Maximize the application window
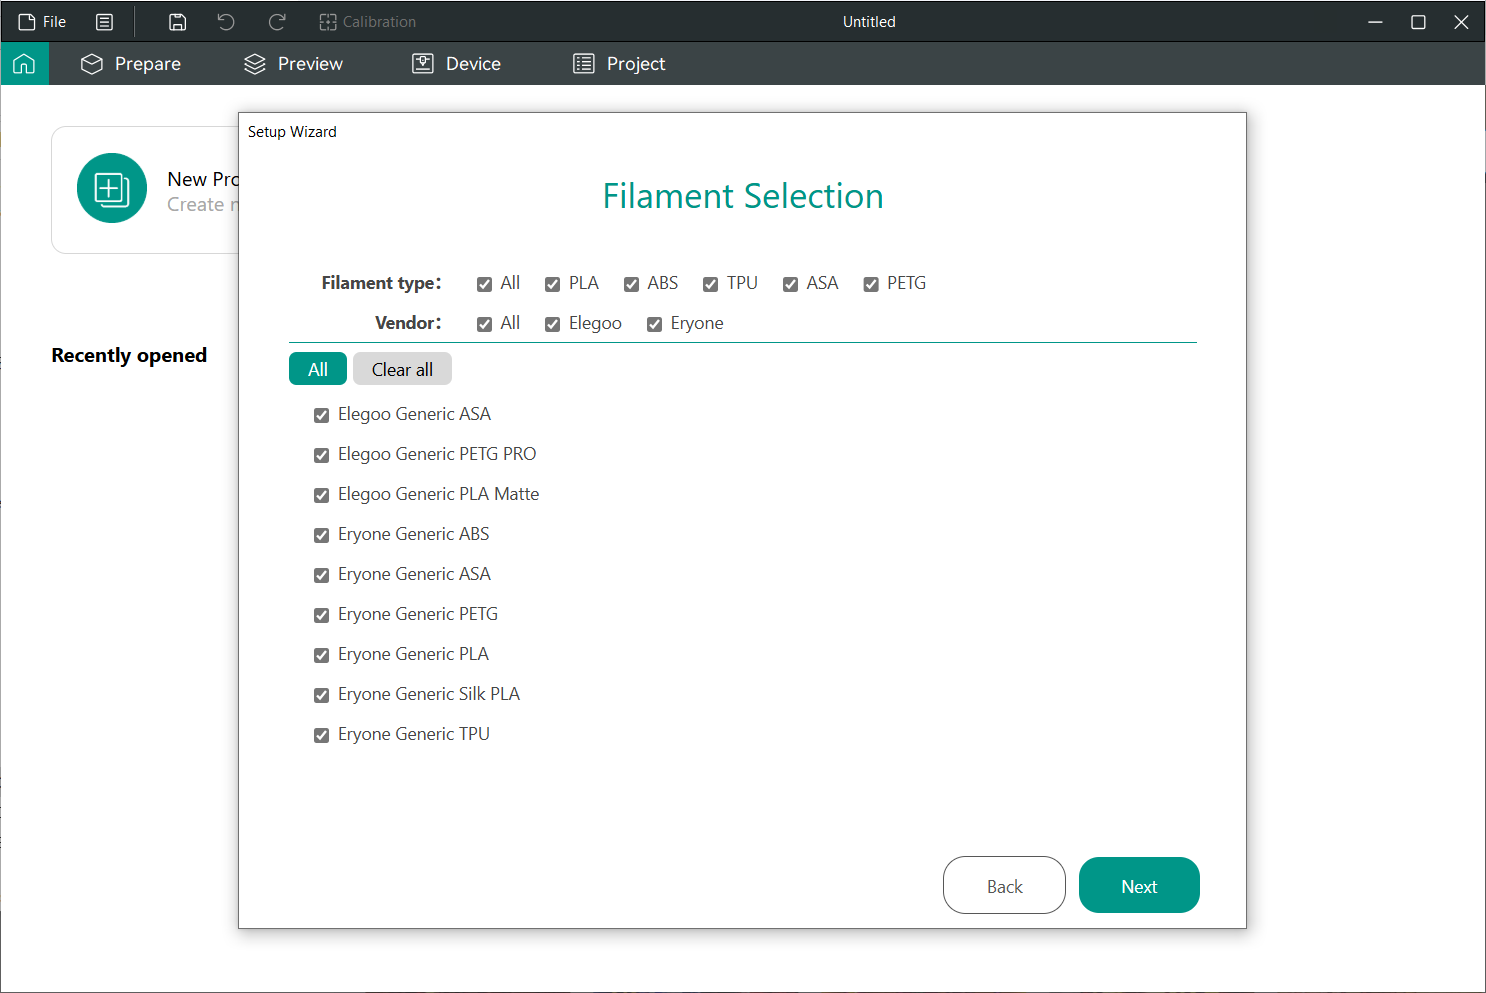Image resolution: width=1486 pixels, height=993 pixels. coord(1418,22)
